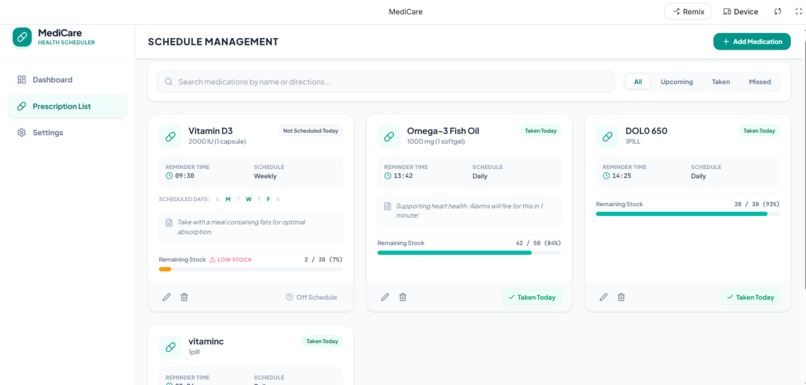
Task: Switch to the Upcoming filter
Action: (x=676, y=82)
